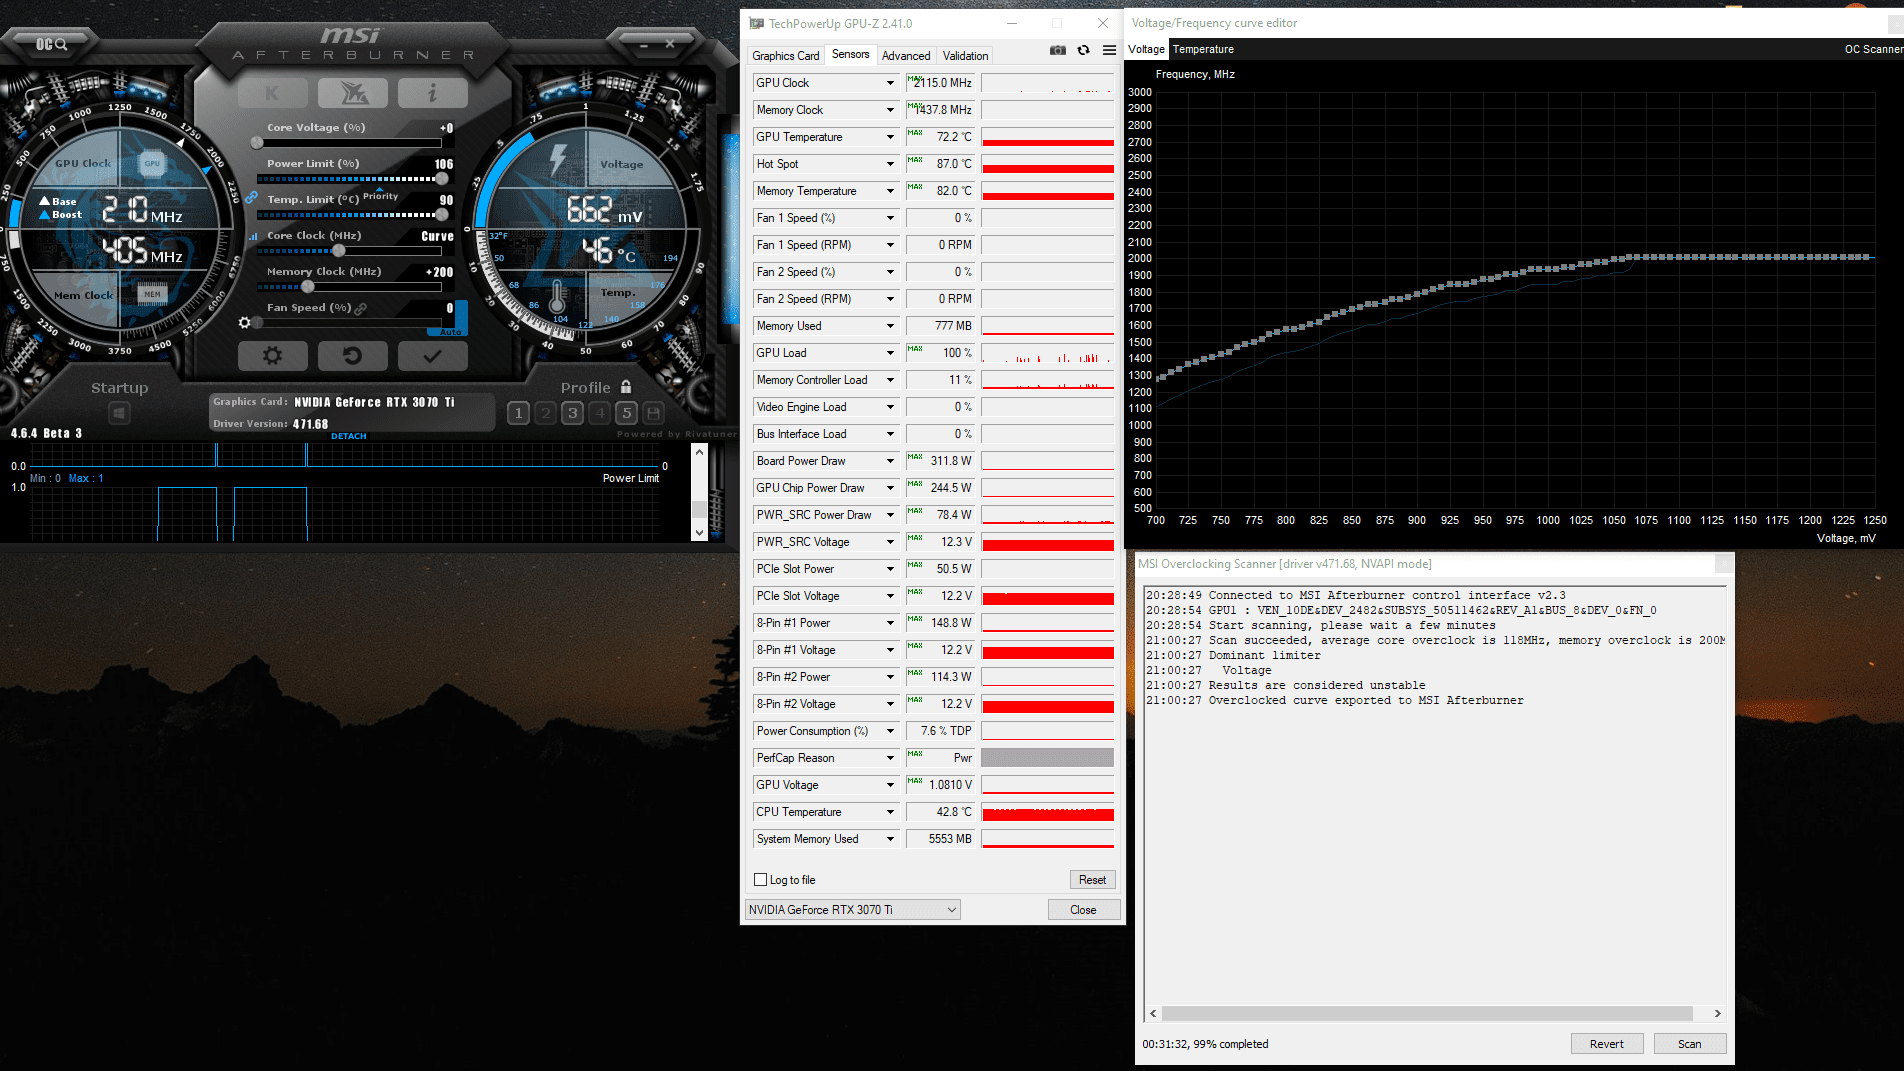
Task: Toggle temperature limit Priority marker
Action: click(x=380, y=194)
